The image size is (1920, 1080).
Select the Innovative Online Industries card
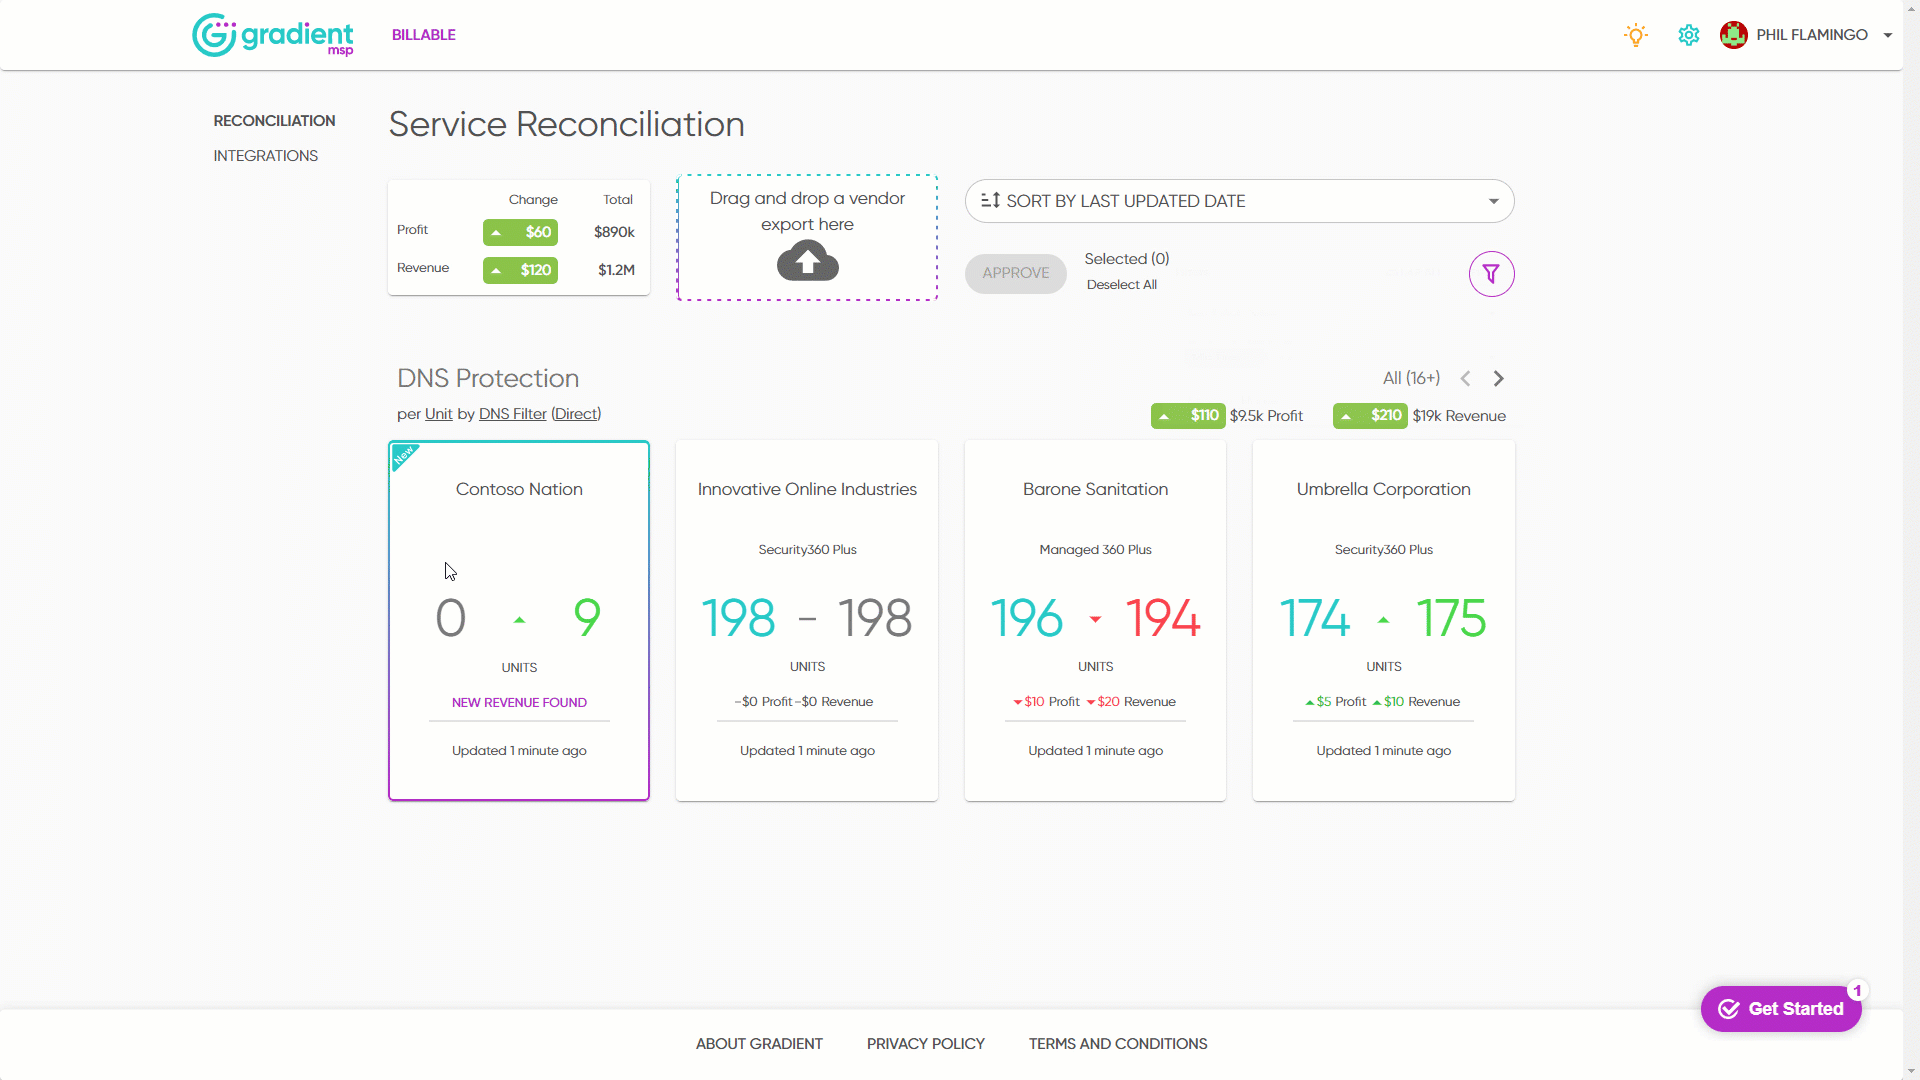[x=807, y=620]
